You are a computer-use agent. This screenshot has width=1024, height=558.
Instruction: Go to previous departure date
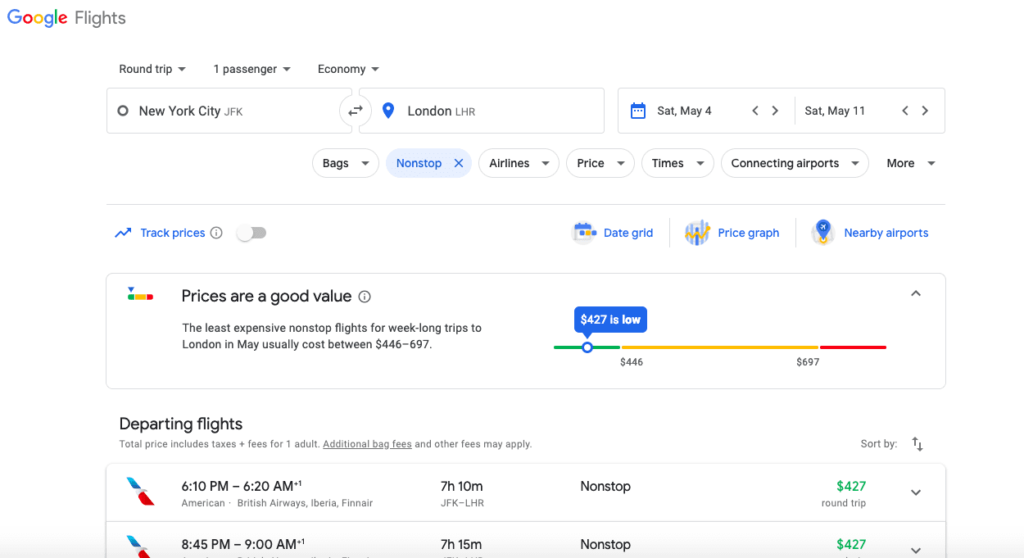pos(755,110)
